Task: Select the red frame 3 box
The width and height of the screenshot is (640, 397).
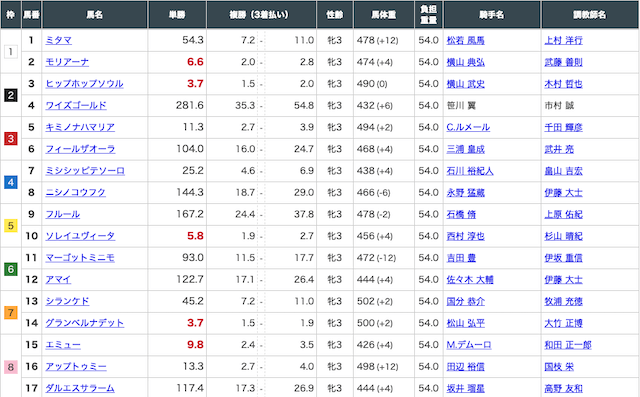Action: (11, 139)
